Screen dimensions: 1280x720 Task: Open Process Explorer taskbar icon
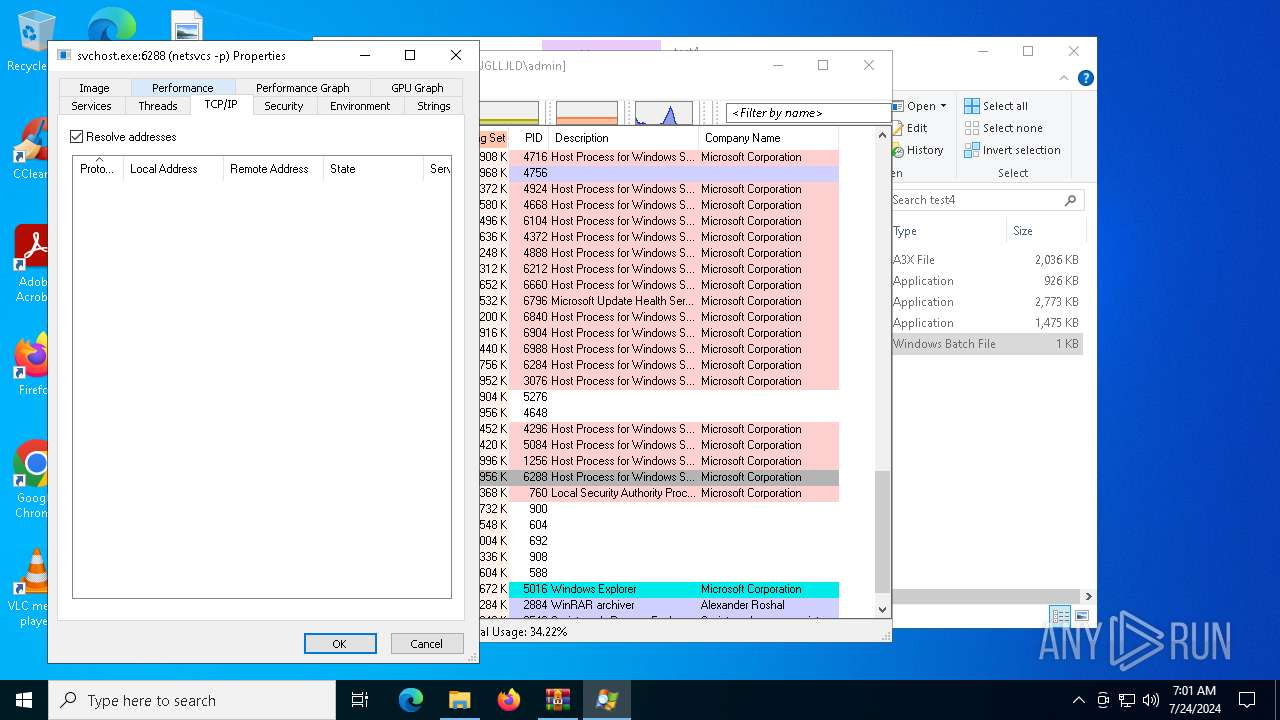click(x=607, y=700)
